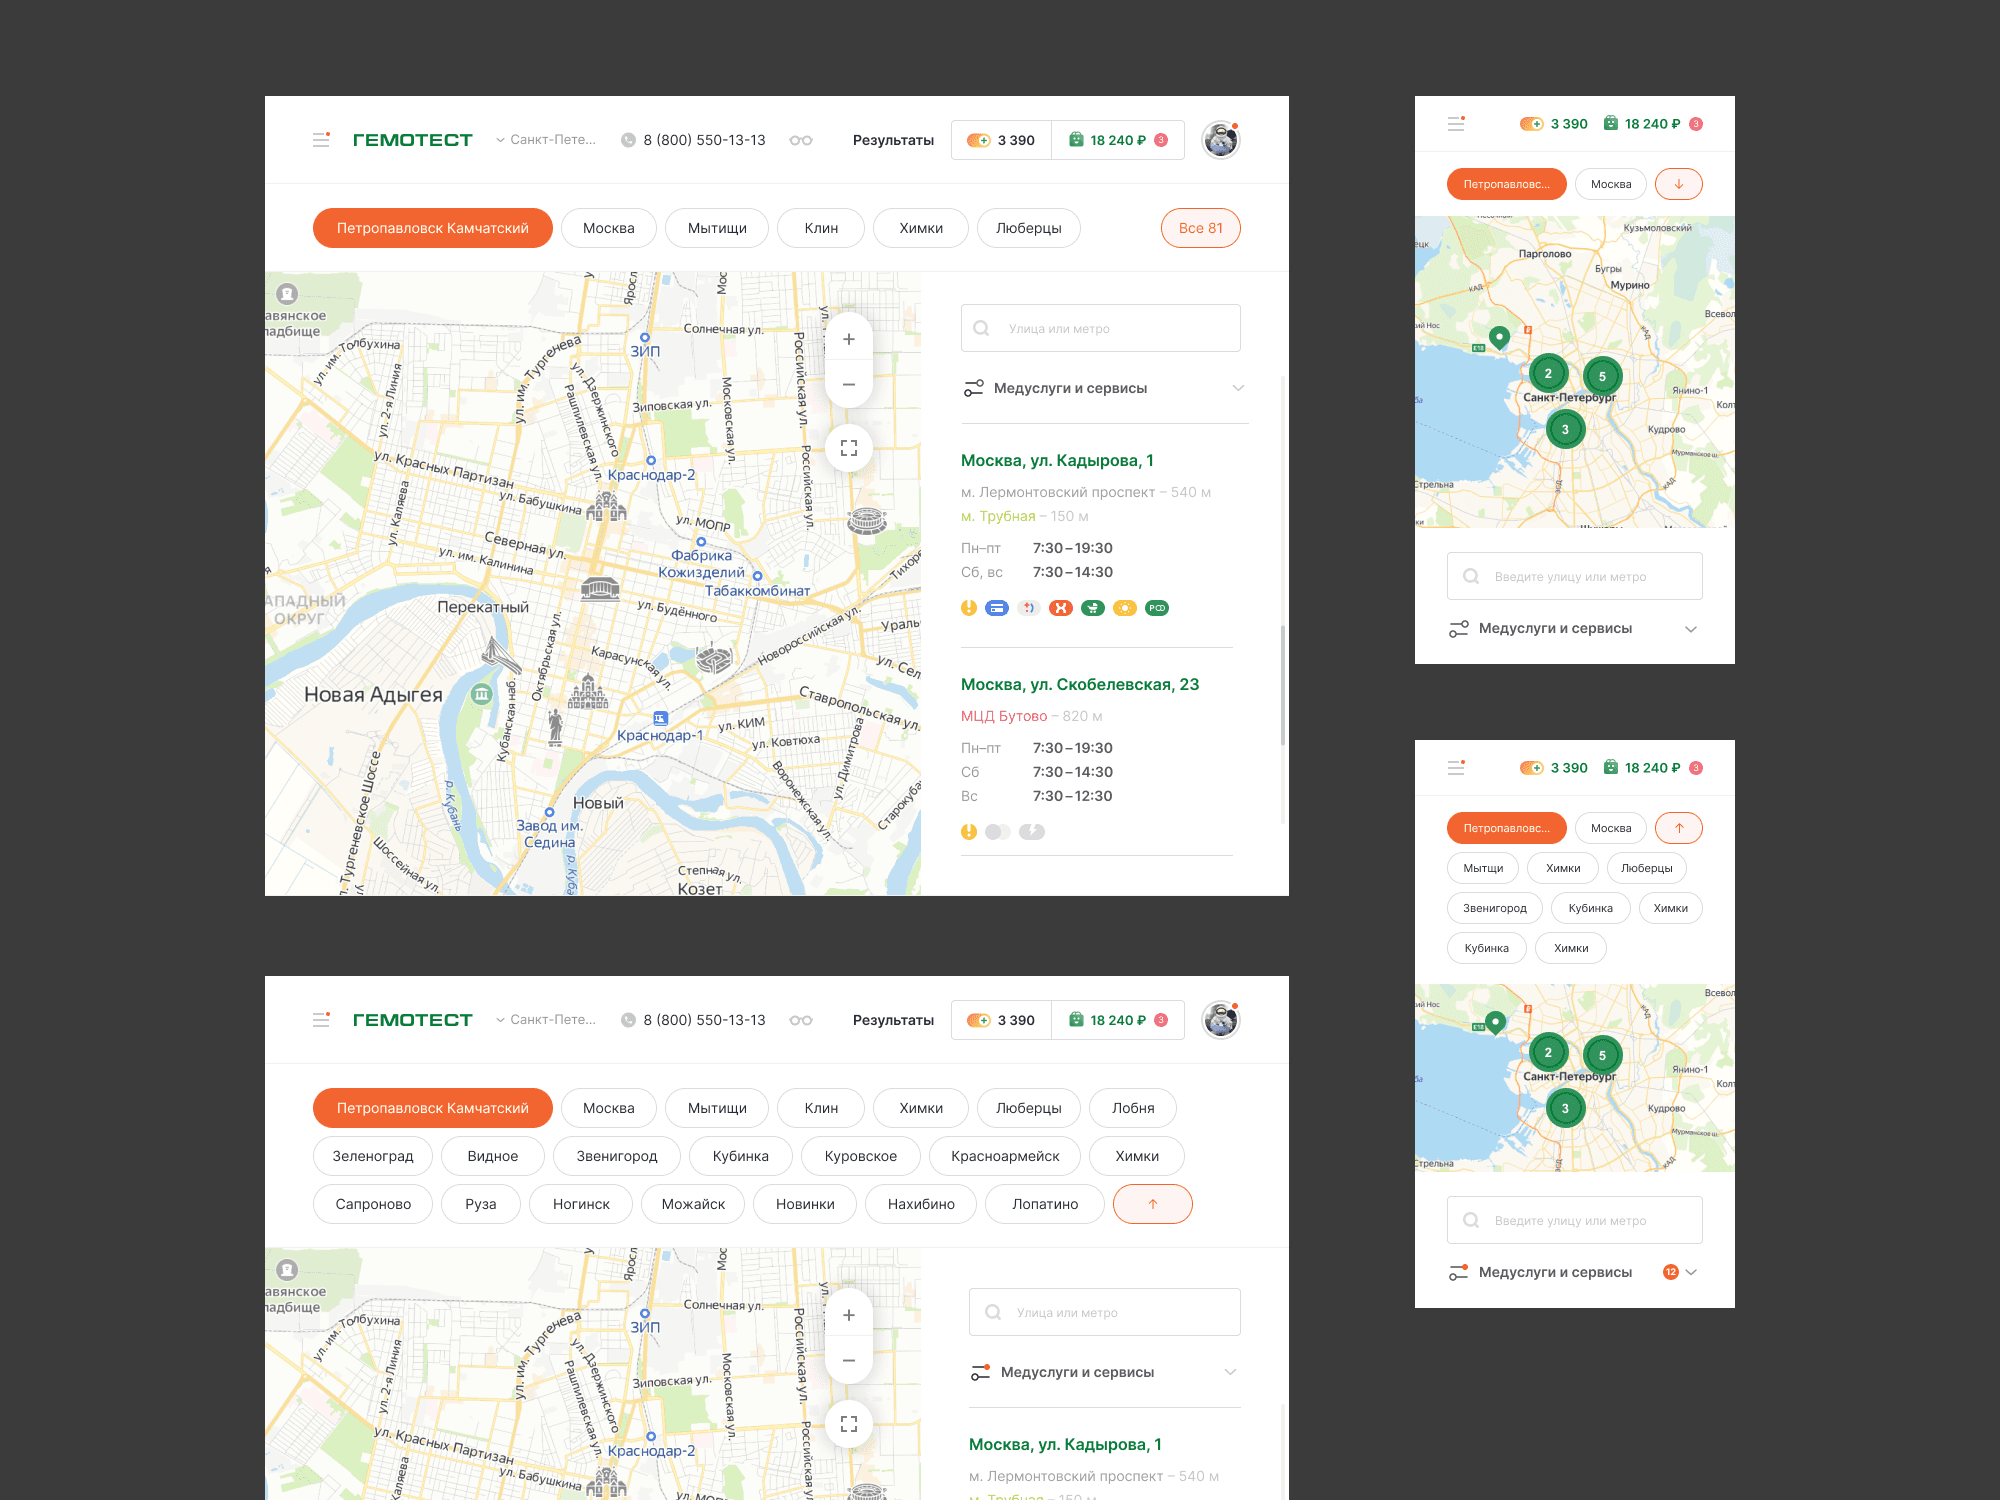Screen dimensions: 2000x1500
Task: Expand city chips with orange down arrow
Action: pos(1678,184)
